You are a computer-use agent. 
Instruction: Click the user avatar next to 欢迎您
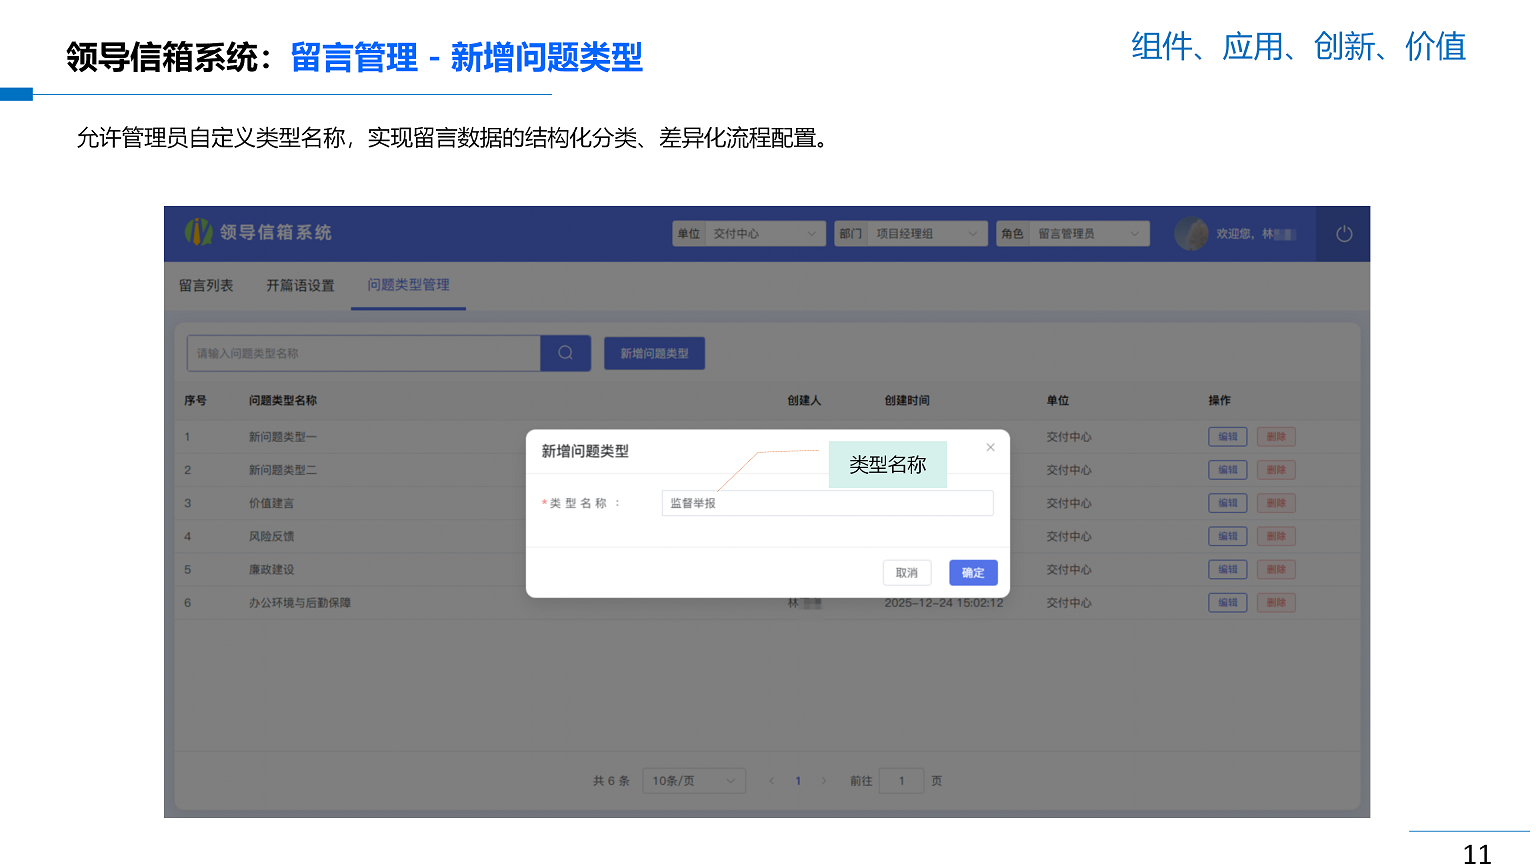(x=1192, y=233)
